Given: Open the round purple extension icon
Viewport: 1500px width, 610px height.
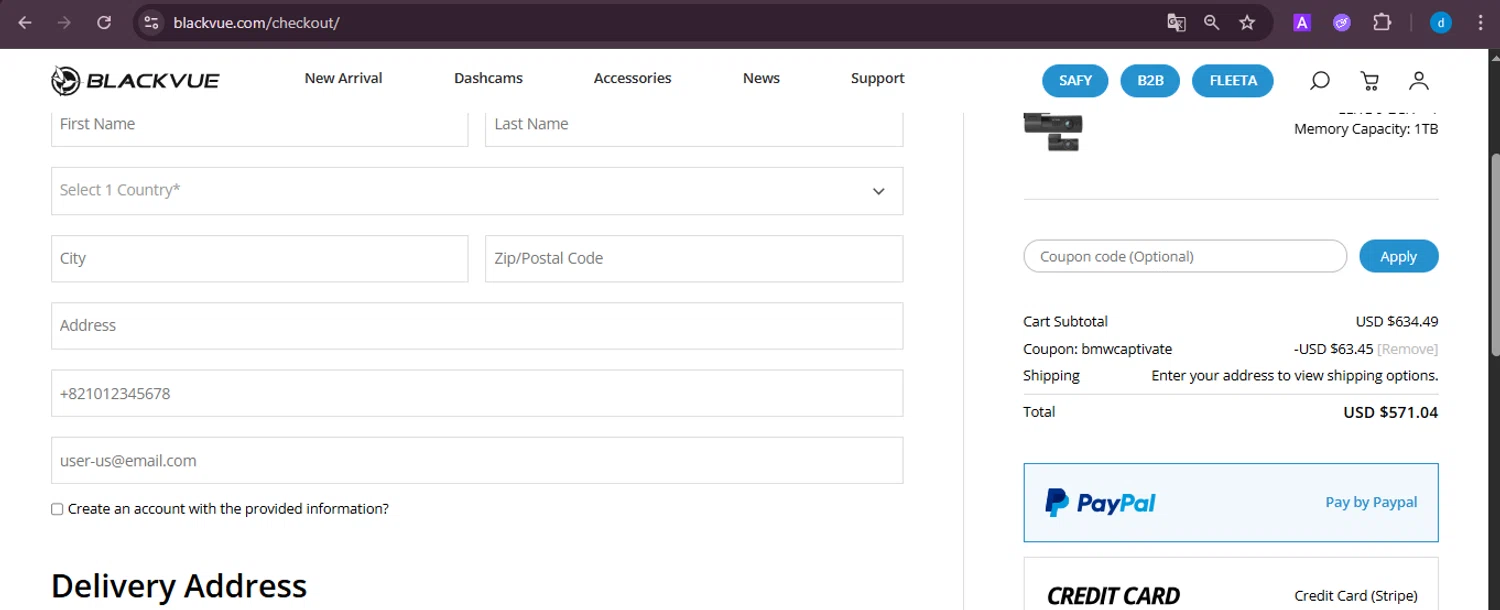Looking at the screenshot, I should (1342, 22).
